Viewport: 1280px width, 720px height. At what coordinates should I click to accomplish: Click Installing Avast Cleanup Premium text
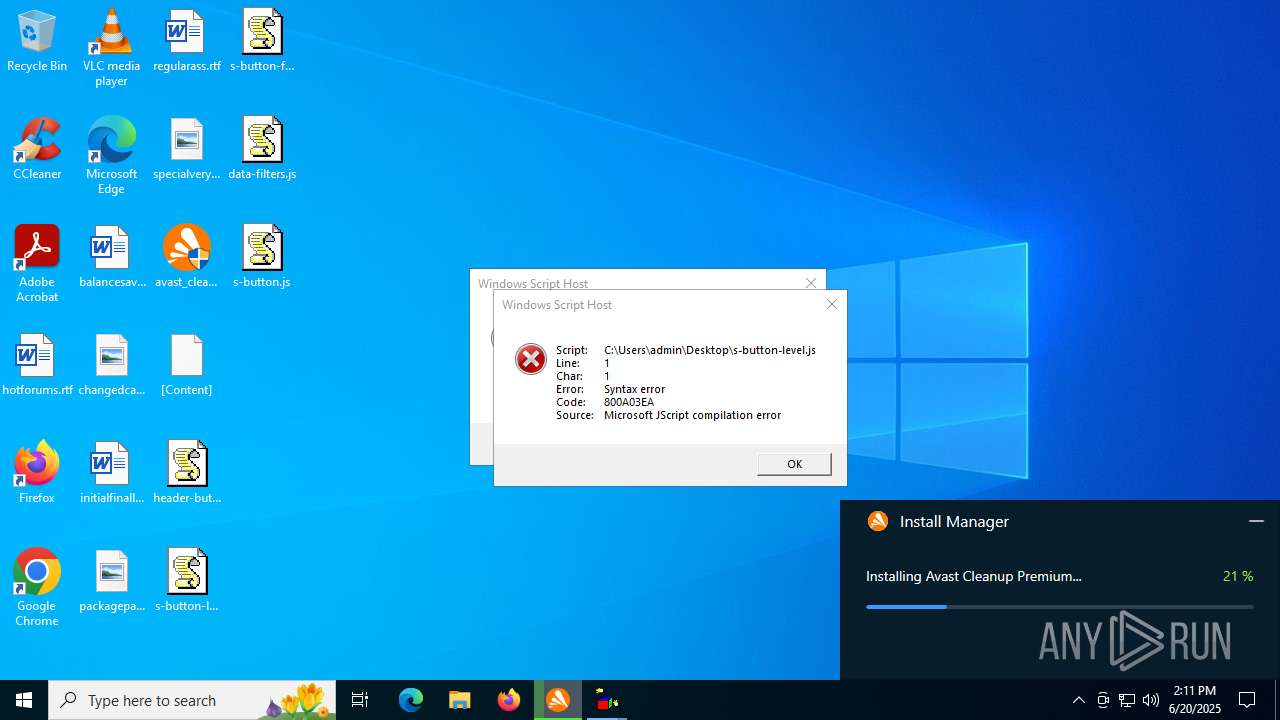pos(974,576)
